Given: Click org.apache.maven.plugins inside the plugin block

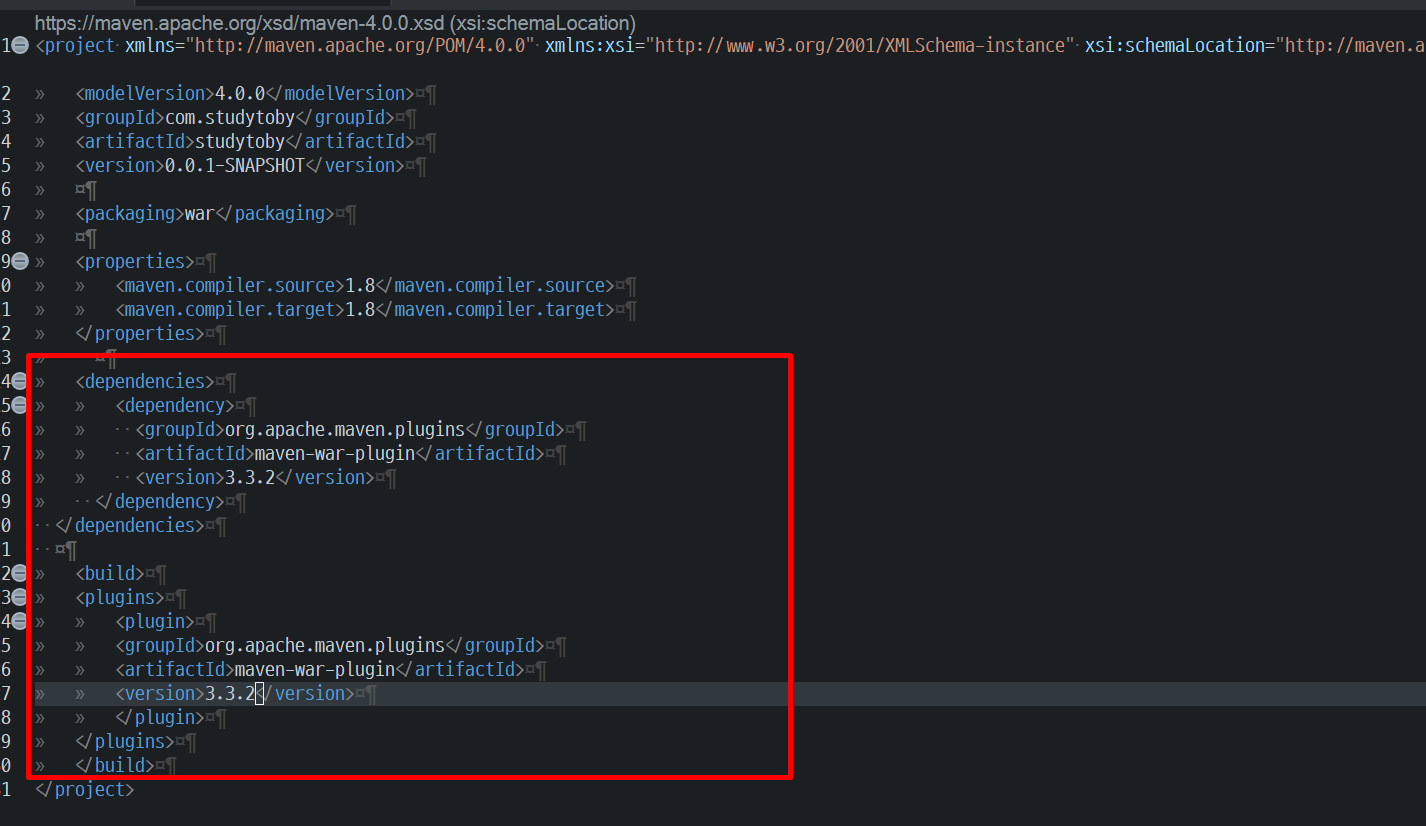Looking at the screenshot, I should click(x=325, y=645).
